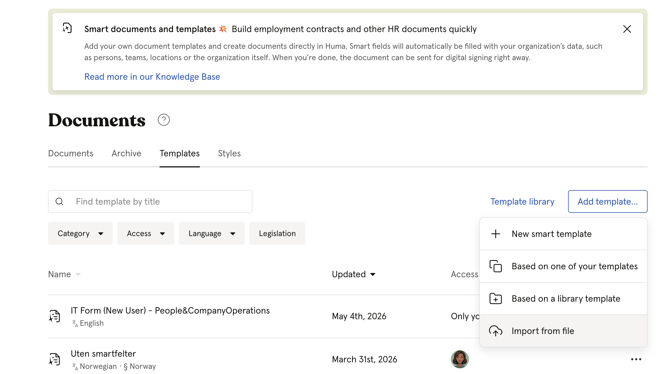Viewport: 670px width, 374px height.
Task: Click the English language label under IT Form
Action: [88, 323]
